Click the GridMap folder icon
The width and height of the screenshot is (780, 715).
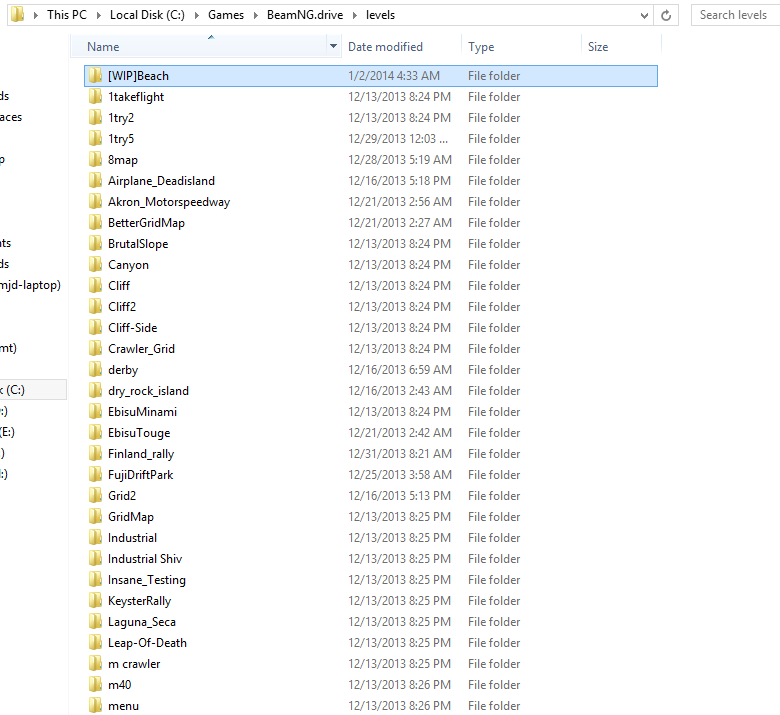[96, 516]
